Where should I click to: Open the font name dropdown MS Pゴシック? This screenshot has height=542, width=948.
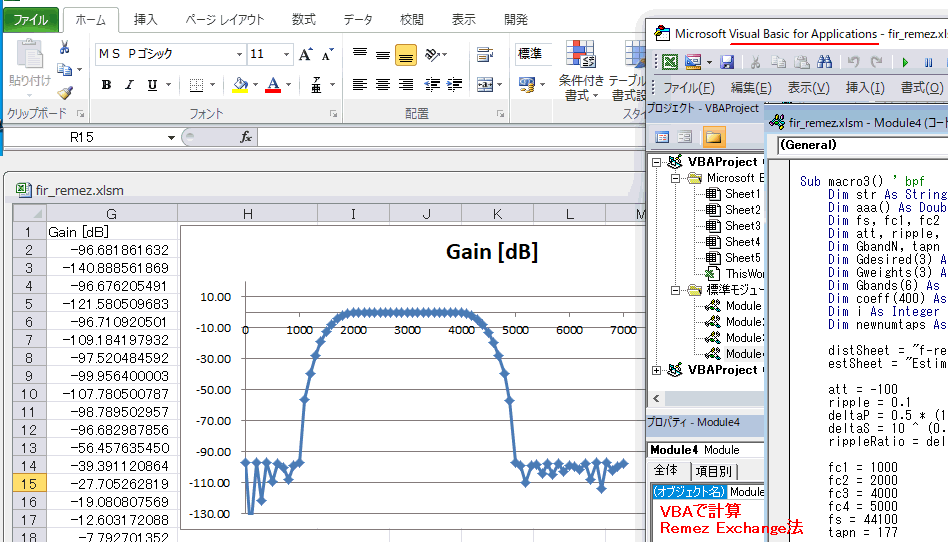[239, 54]
